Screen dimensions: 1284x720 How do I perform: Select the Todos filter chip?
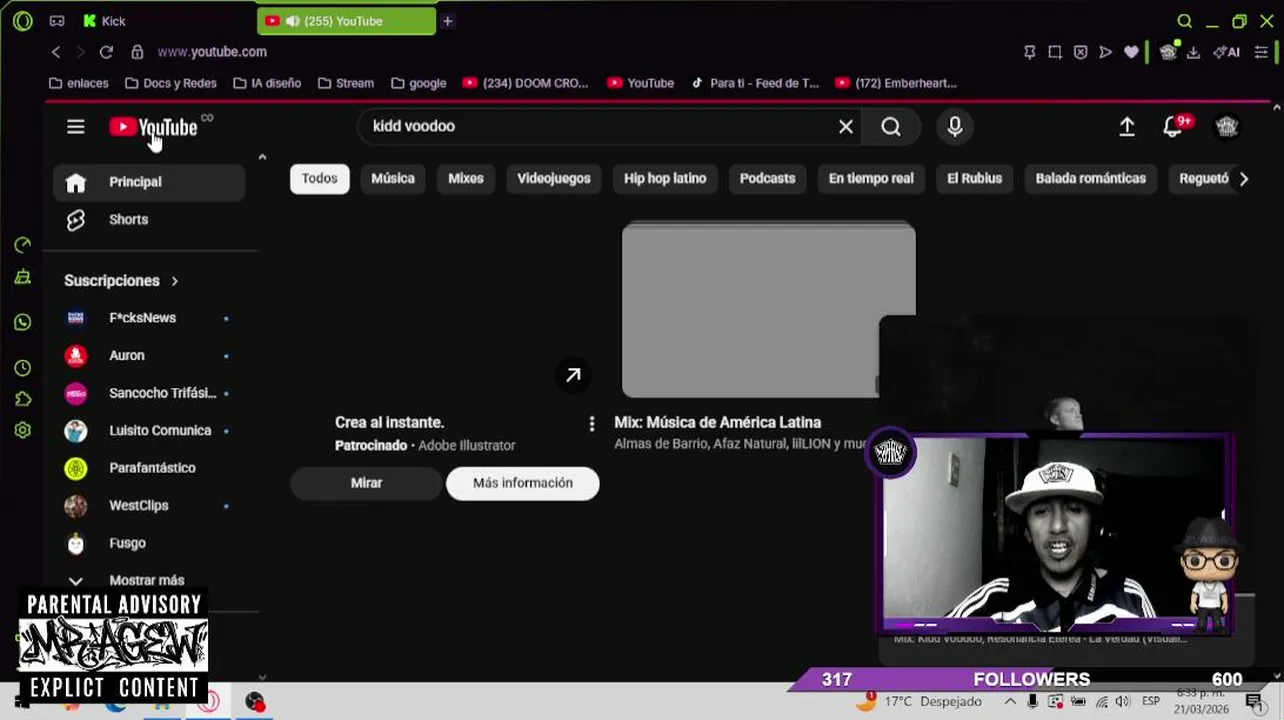320,179
